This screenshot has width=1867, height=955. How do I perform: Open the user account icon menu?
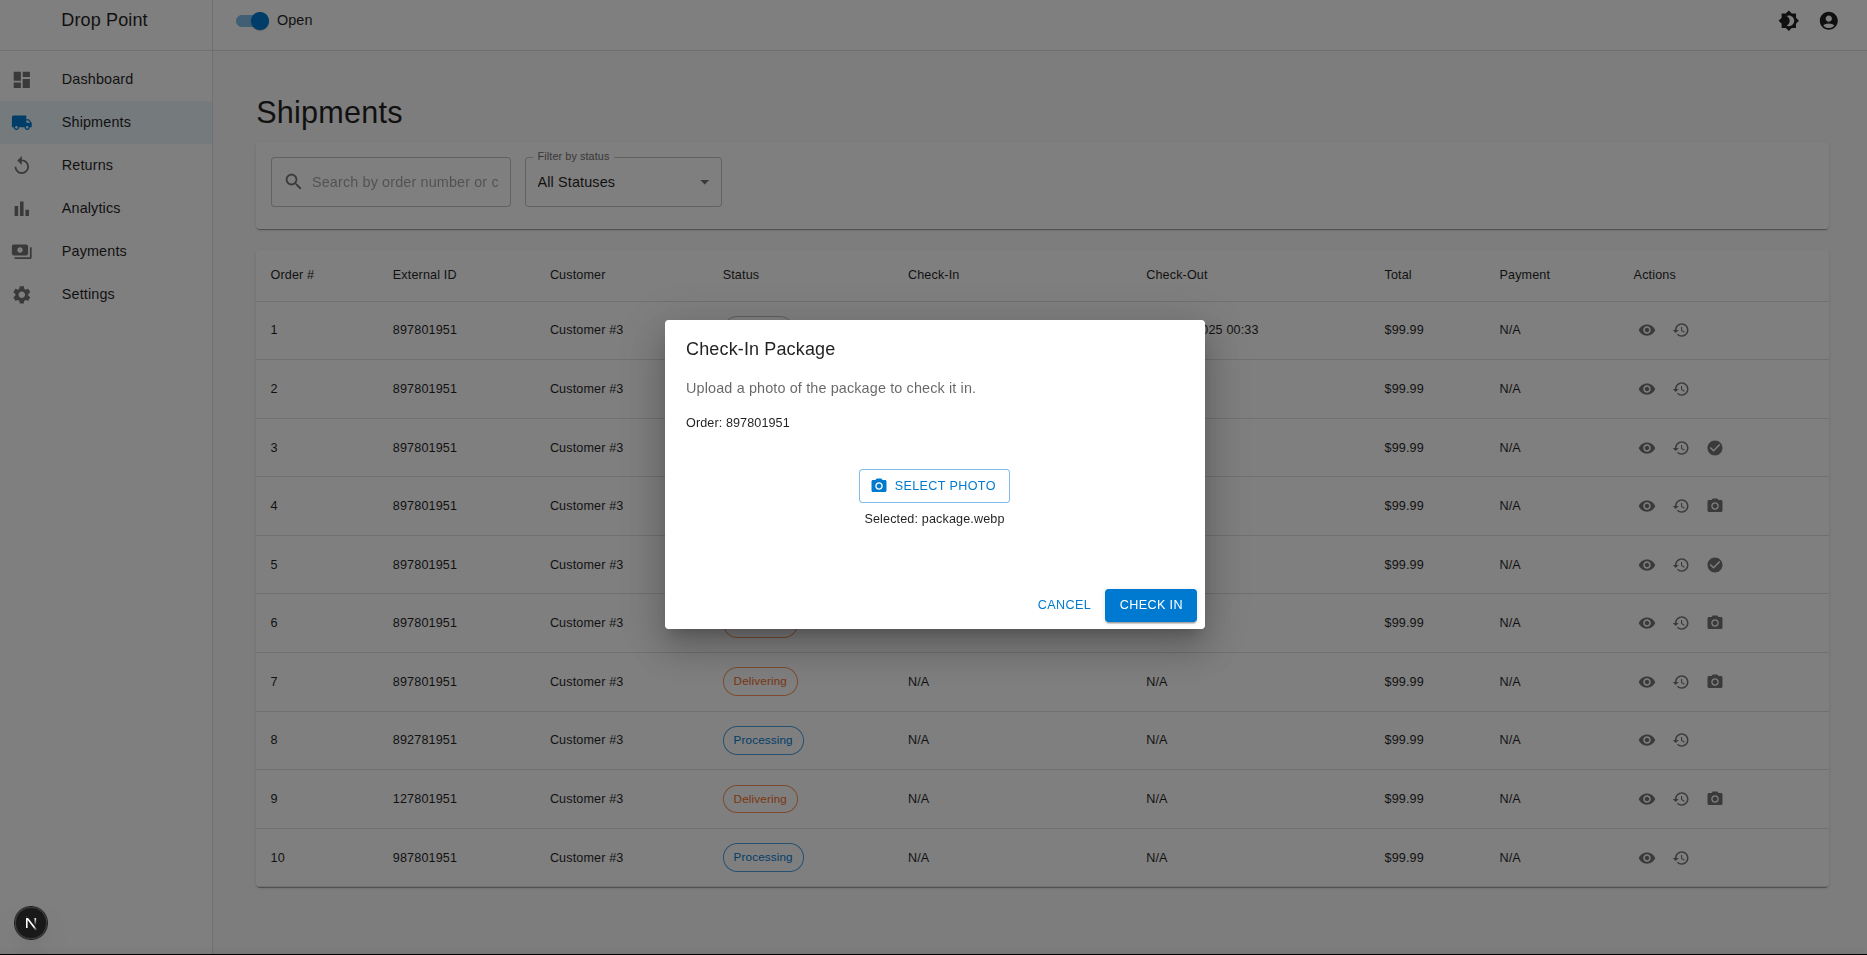click(x=1828, y=21)
